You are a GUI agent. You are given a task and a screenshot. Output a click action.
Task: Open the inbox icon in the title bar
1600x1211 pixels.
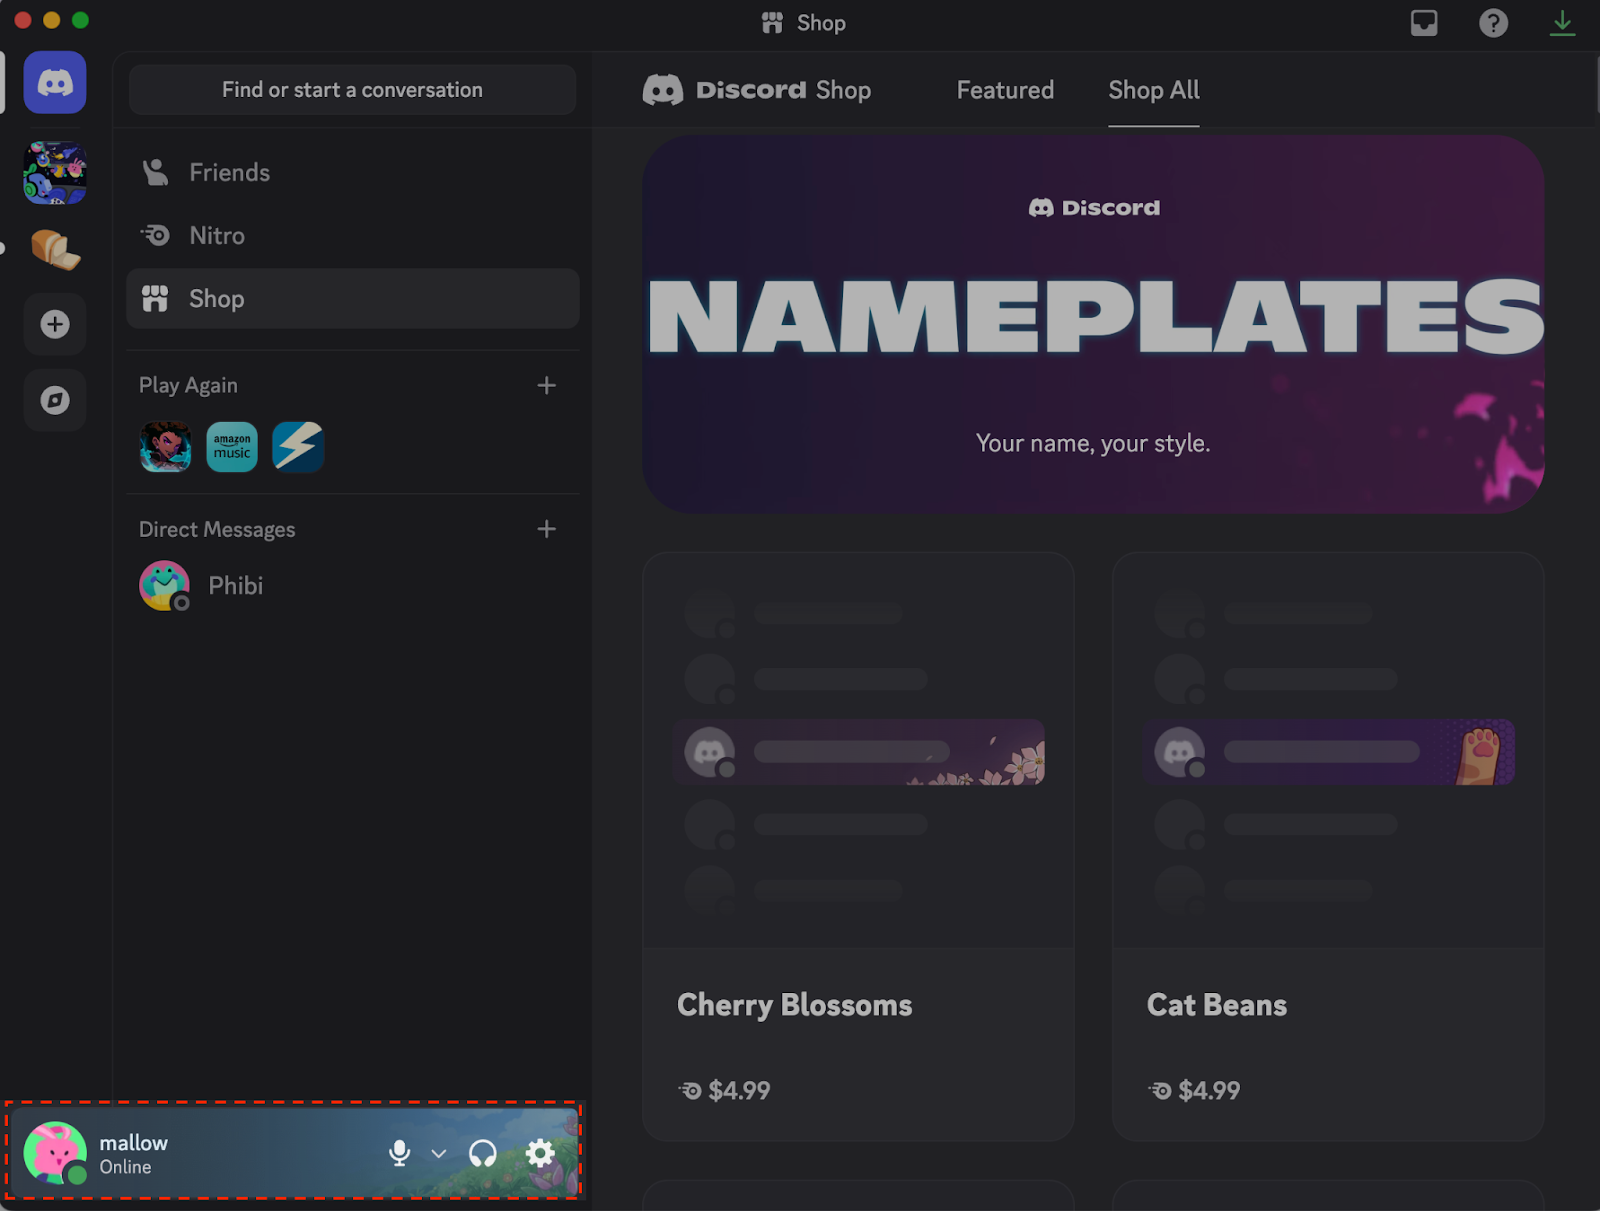(1424, 22)
